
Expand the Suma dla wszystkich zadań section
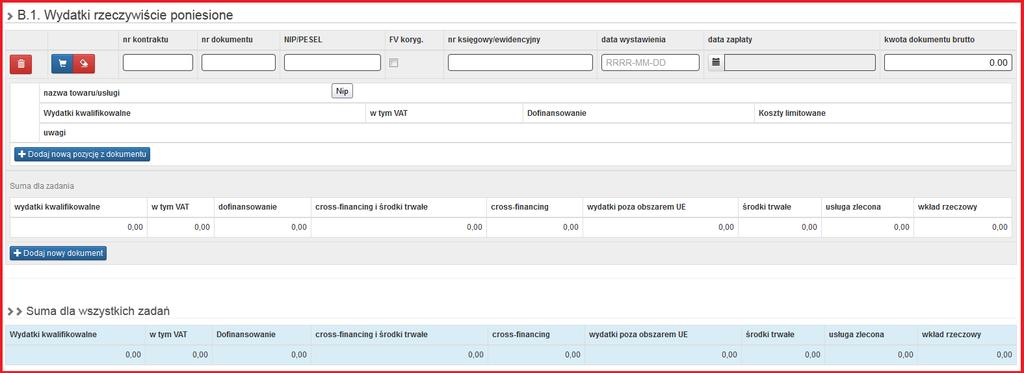pos(14,311)
